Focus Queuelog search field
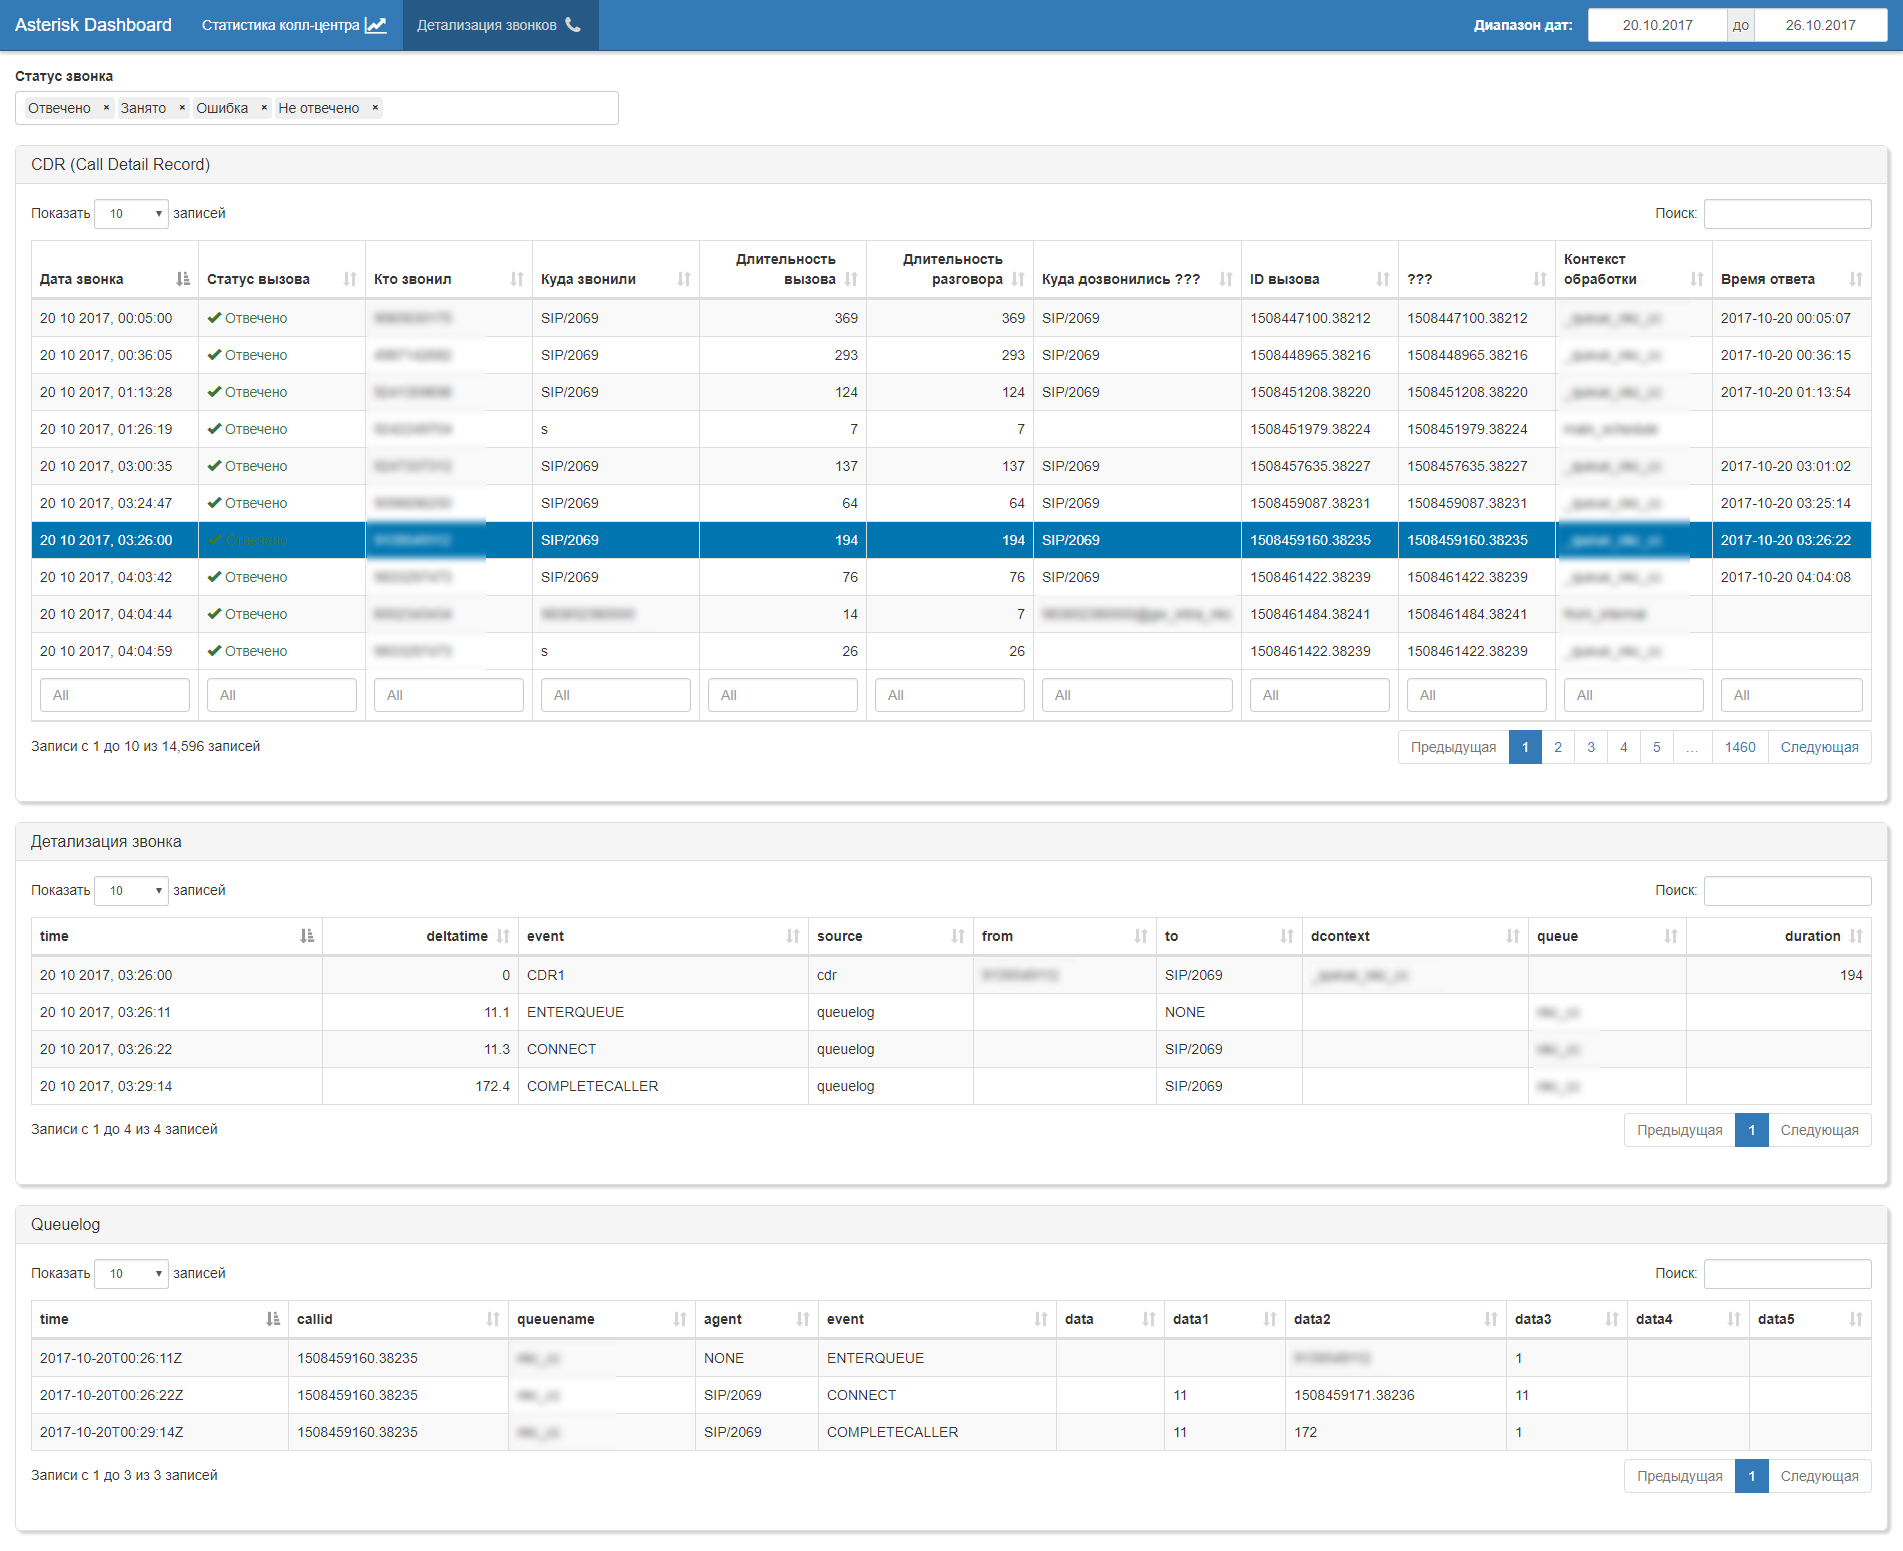This screenshot has height=1551, width=1903. (x=1787, y=1273)
